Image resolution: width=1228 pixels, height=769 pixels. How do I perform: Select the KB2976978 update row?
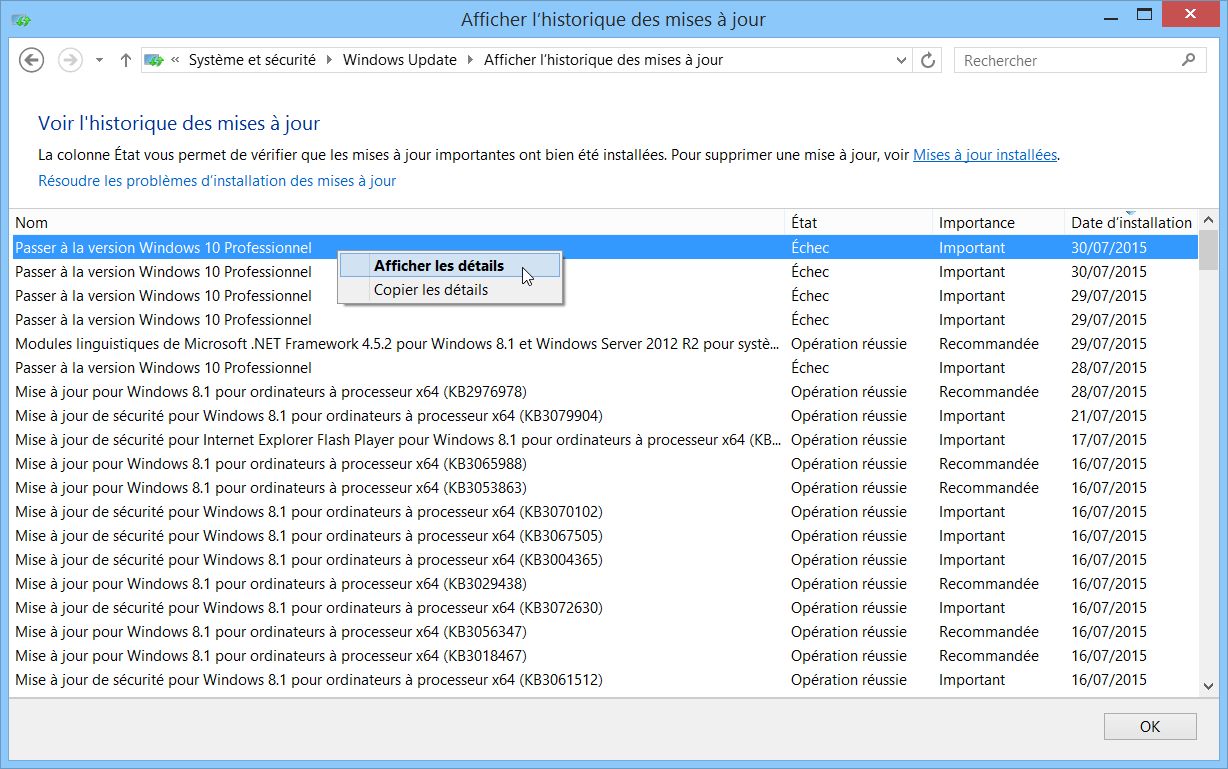click(605, 392)
